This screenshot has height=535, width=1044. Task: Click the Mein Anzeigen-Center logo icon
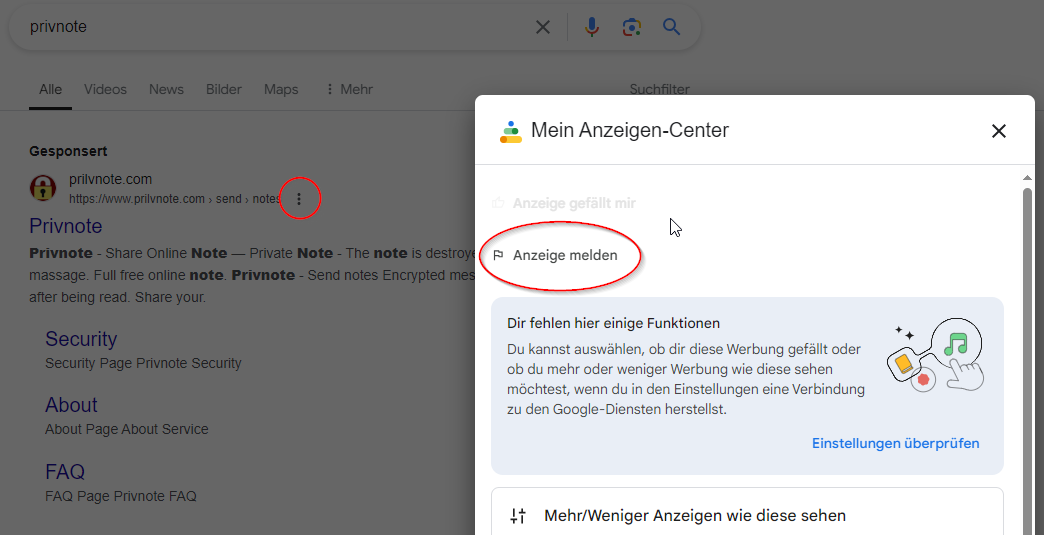click(511, 132)
